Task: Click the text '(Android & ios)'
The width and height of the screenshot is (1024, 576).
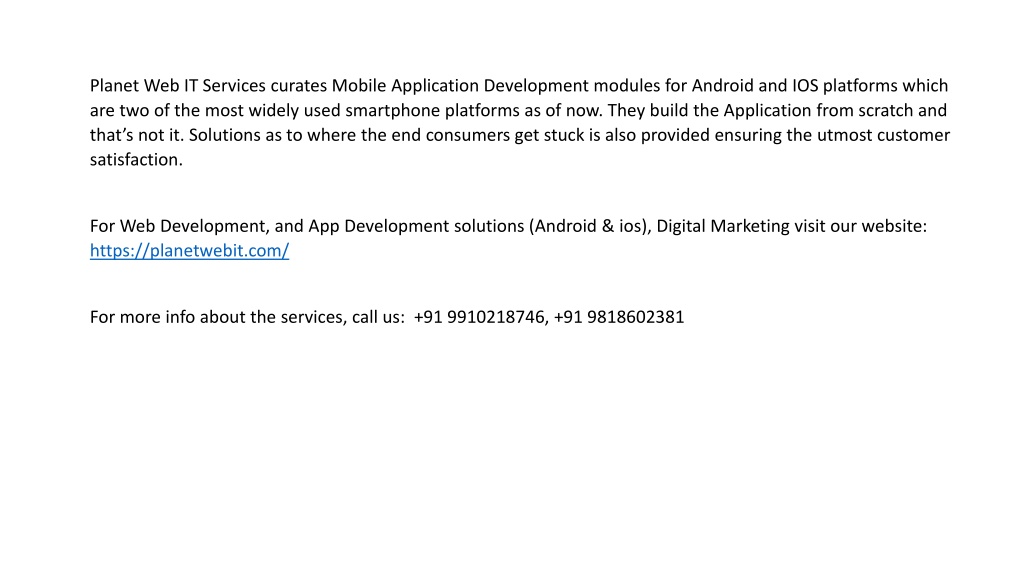Action: (590, 226)
